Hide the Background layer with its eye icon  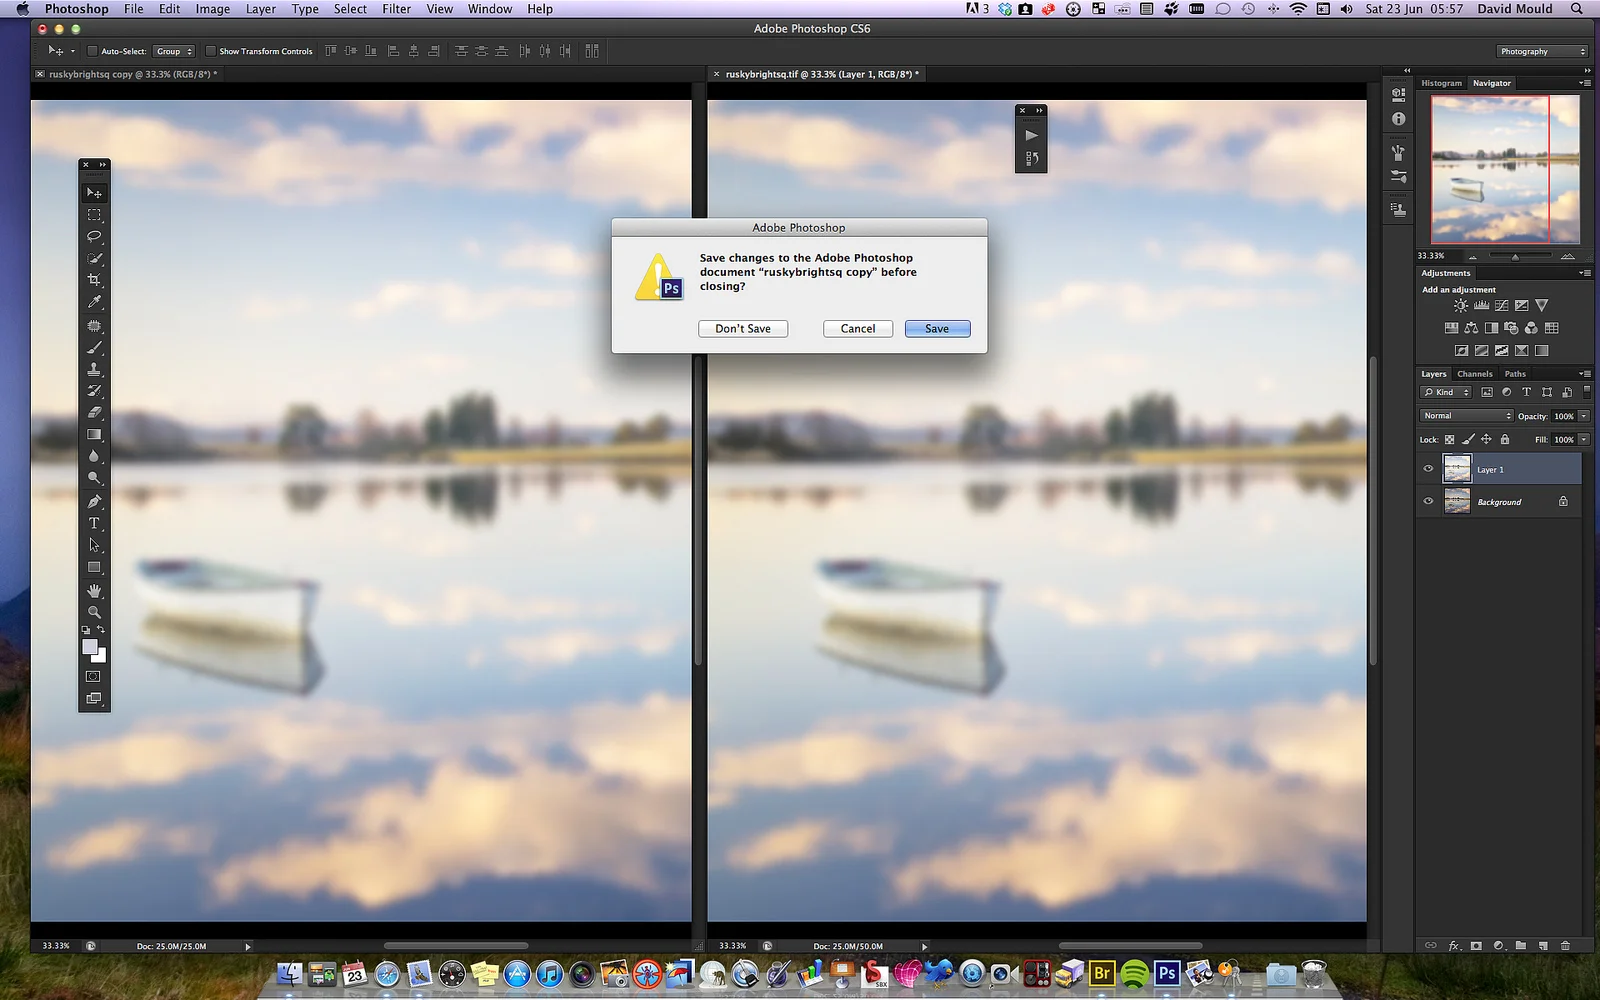pos(1428,501)
